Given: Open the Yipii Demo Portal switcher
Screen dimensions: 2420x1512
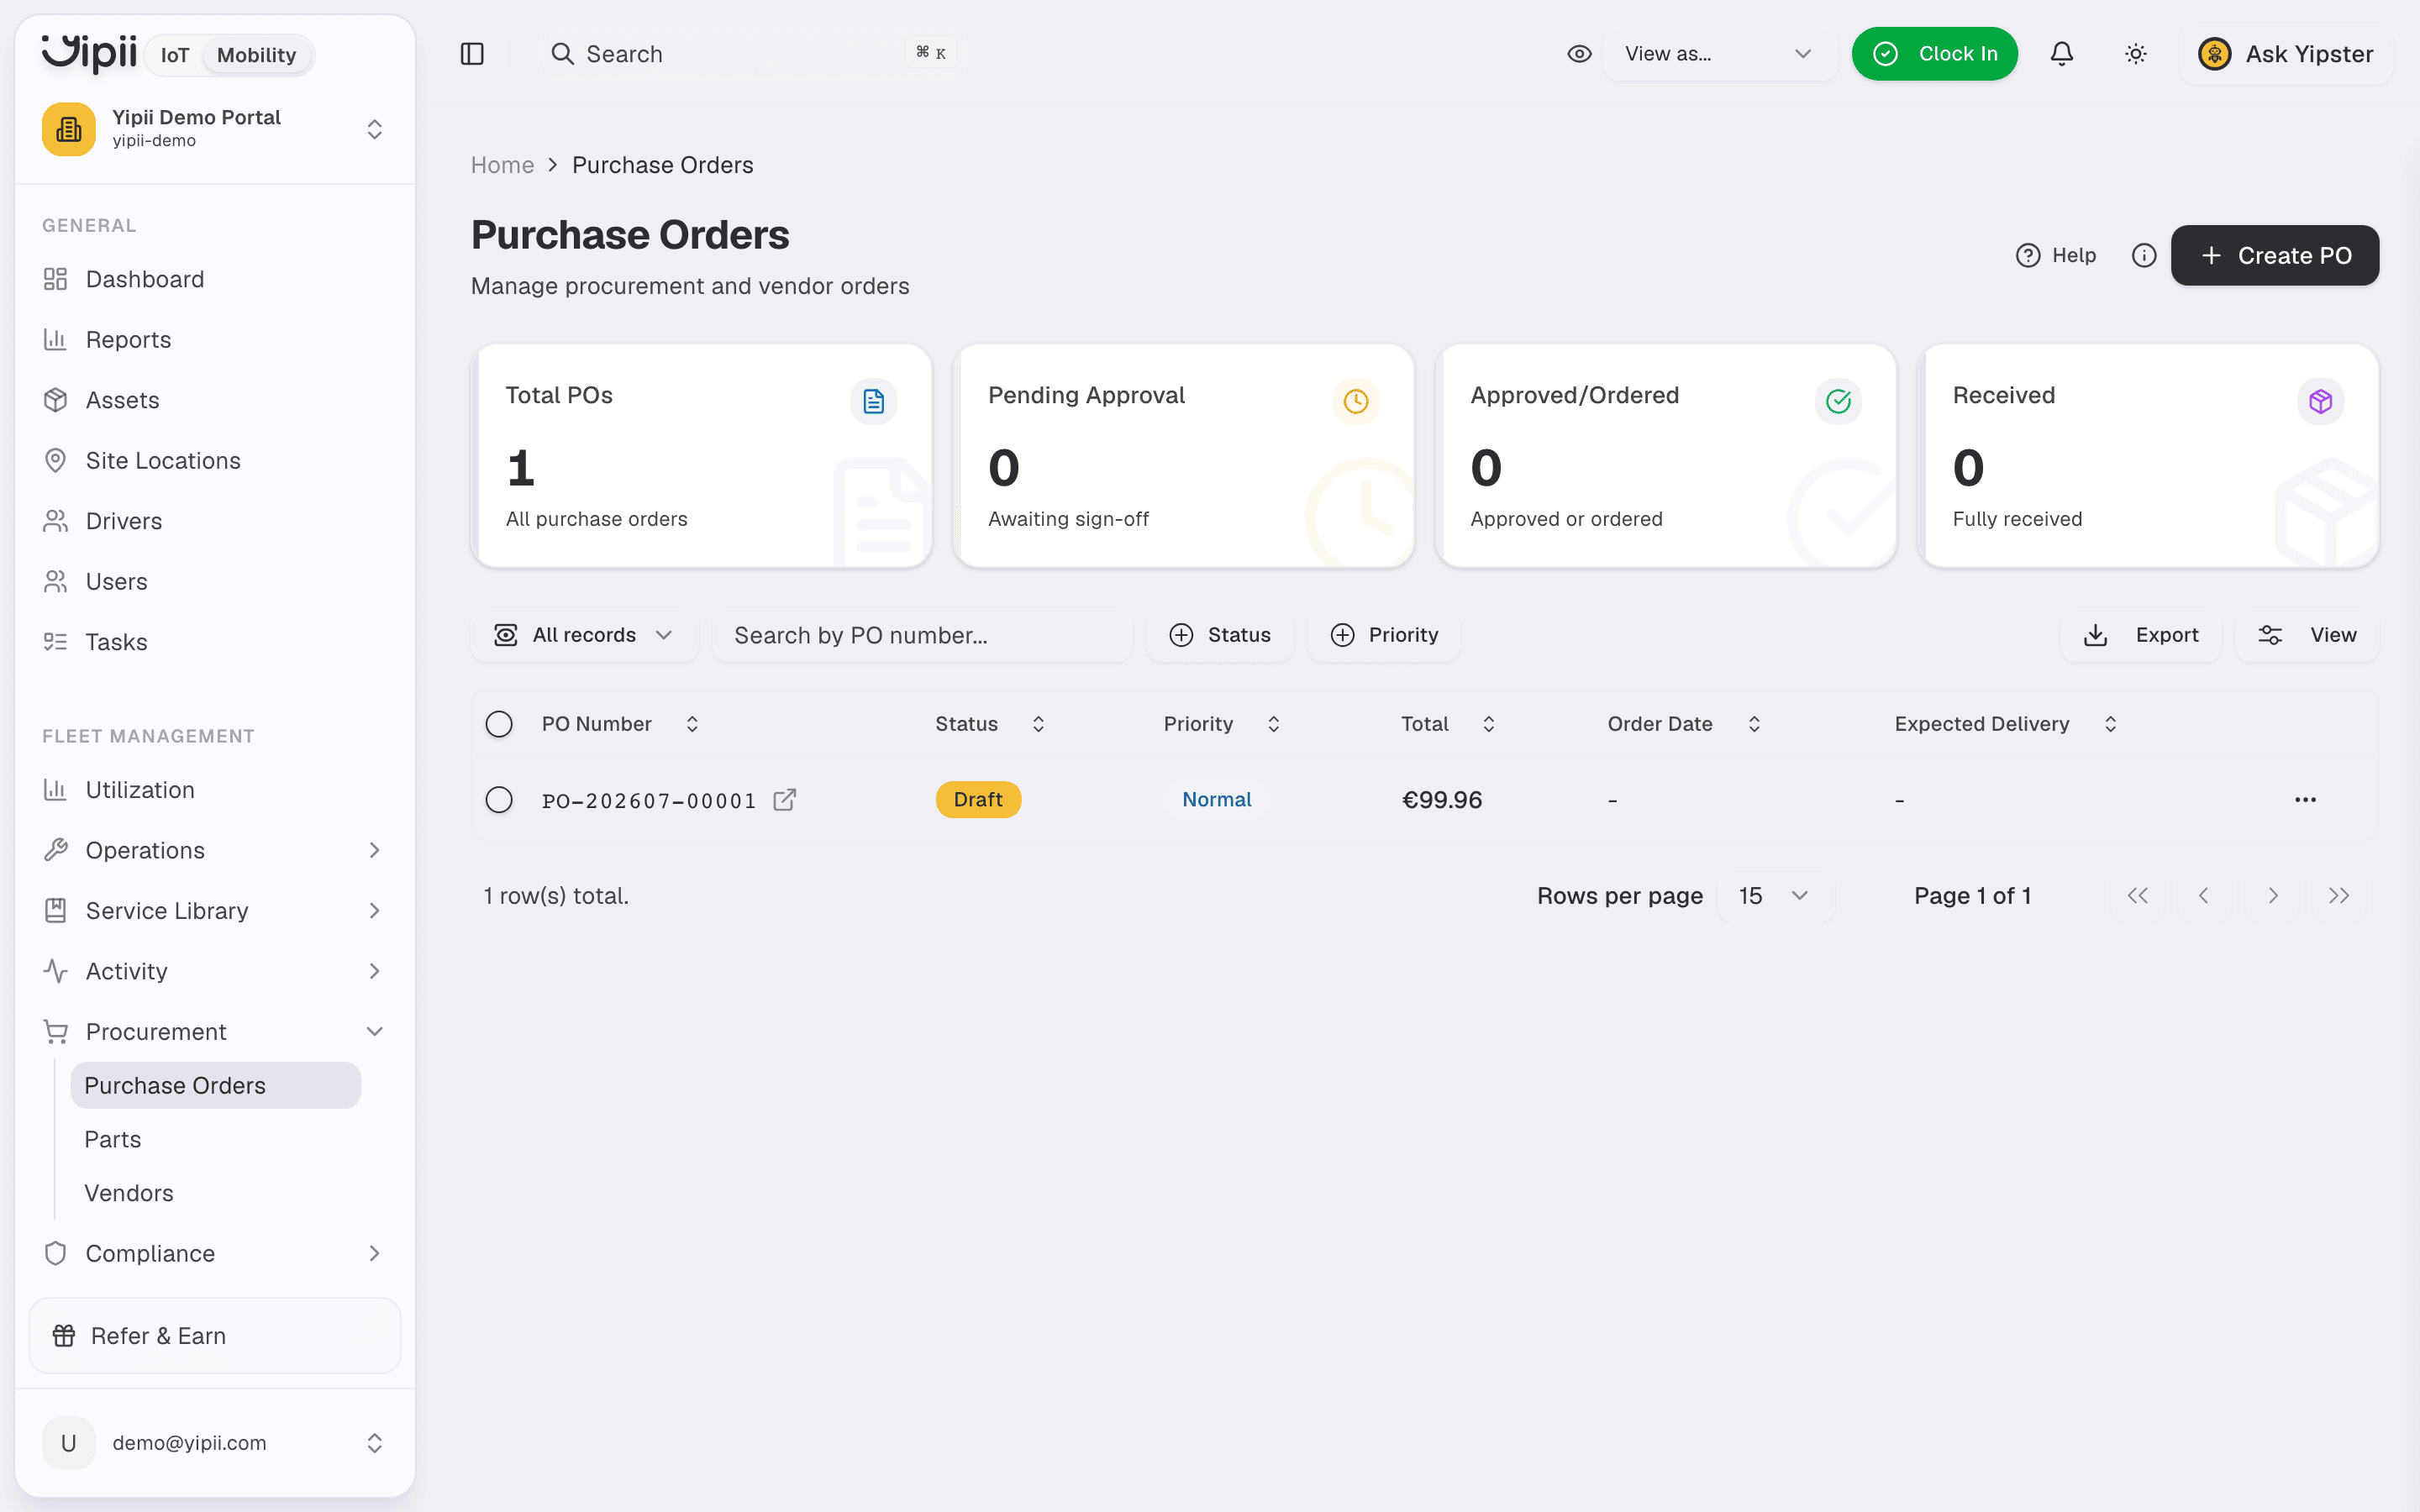Looking at the screenshot, I should point(214,129).
